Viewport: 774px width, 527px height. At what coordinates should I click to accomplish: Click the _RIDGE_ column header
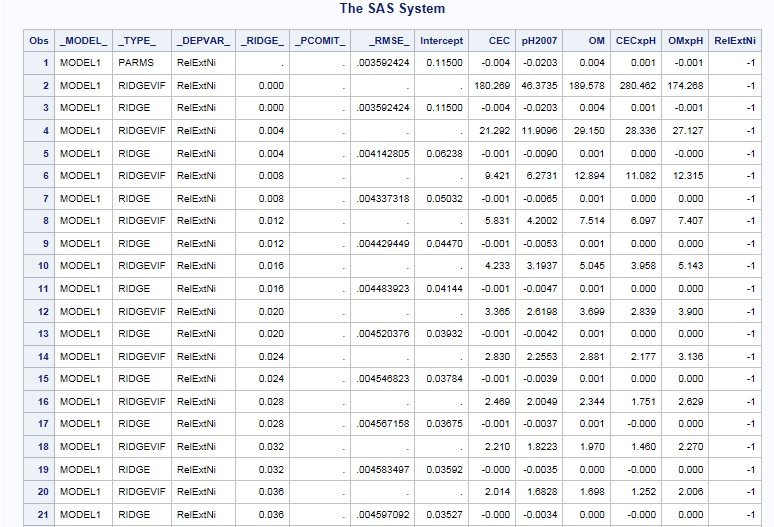pos(264,41)
